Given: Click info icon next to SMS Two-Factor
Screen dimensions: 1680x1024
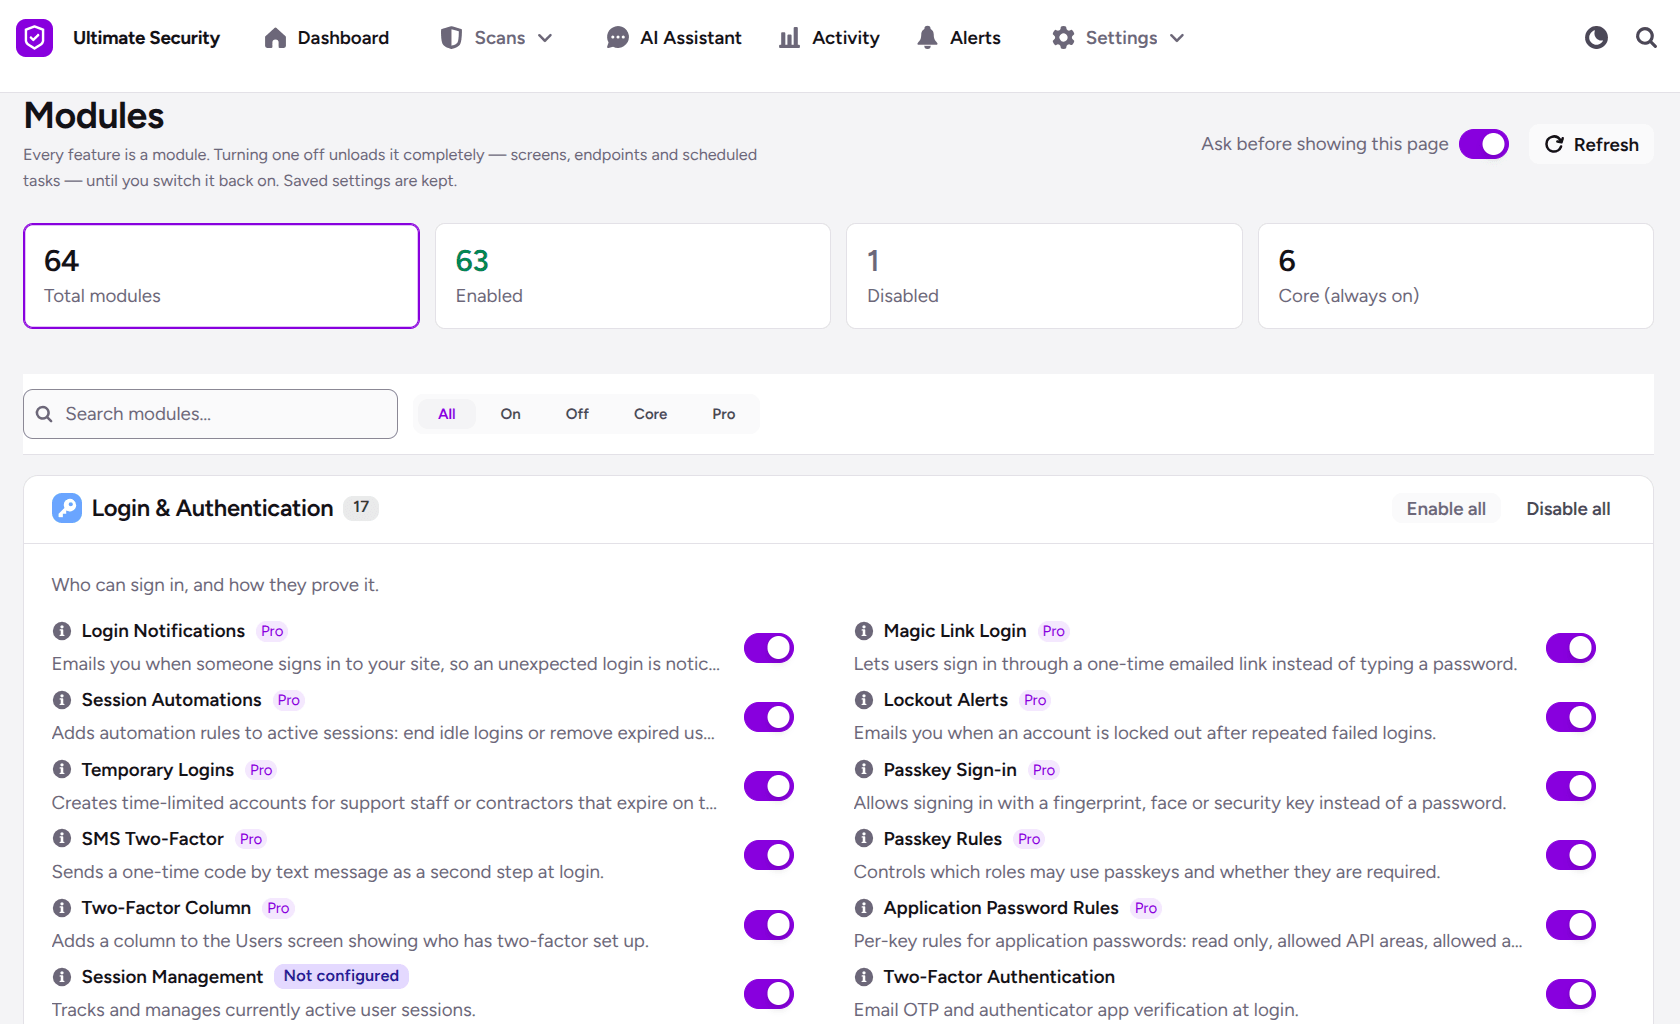Looking at the screenshot, I should pos(62,839).
